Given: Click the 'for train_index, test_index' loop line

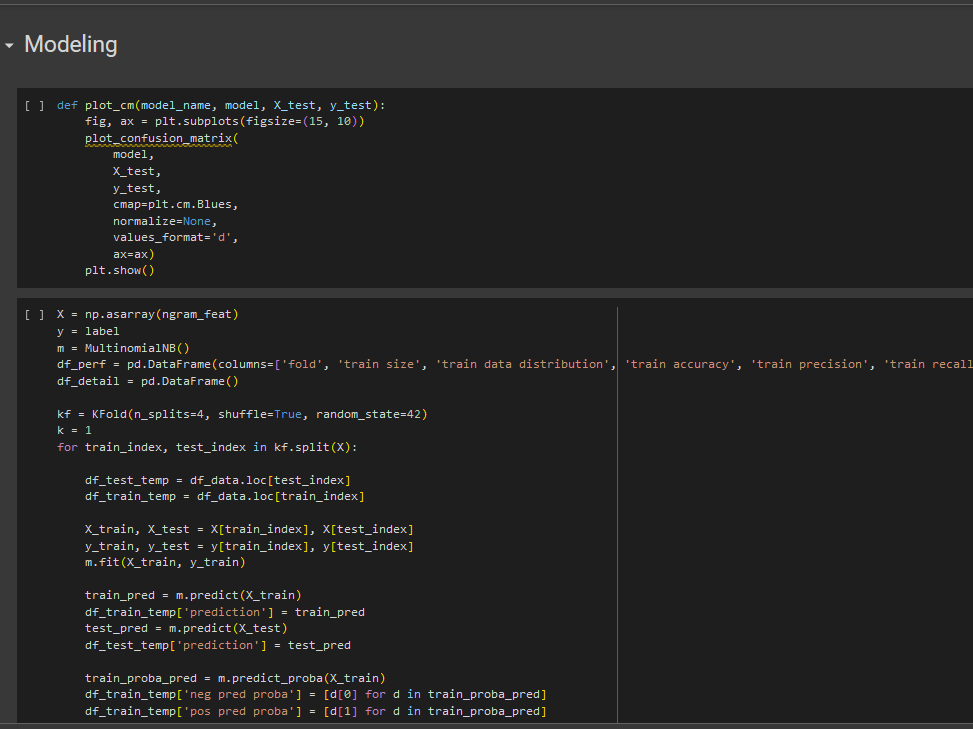Looking at the screenshot, I should coord(207,447).
